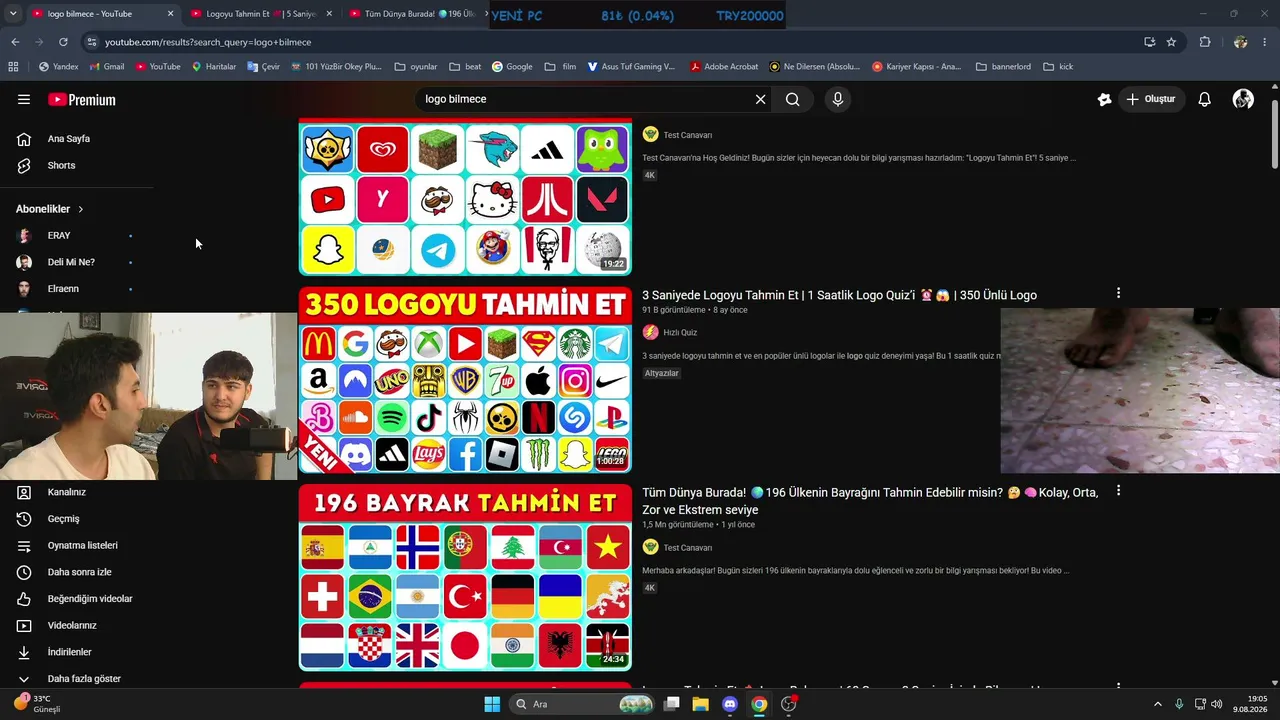Open Discord from the taskbar

click(x=730, y=704)
